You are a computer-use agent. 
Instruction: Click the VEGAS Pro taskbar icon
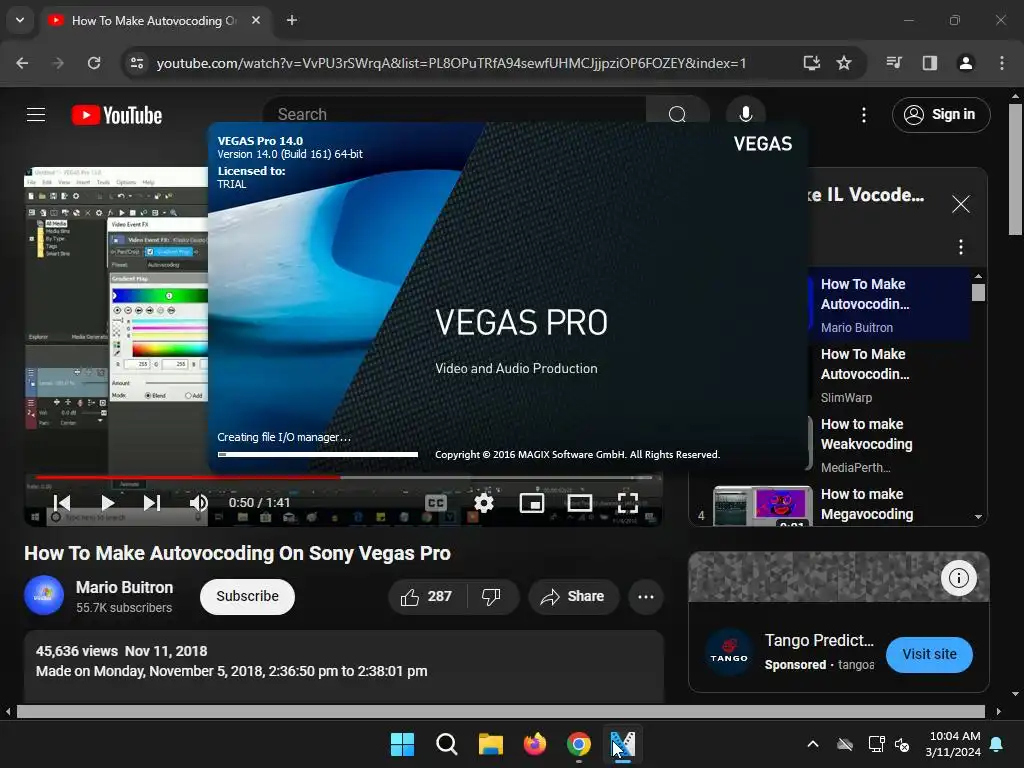pos(622,744)
